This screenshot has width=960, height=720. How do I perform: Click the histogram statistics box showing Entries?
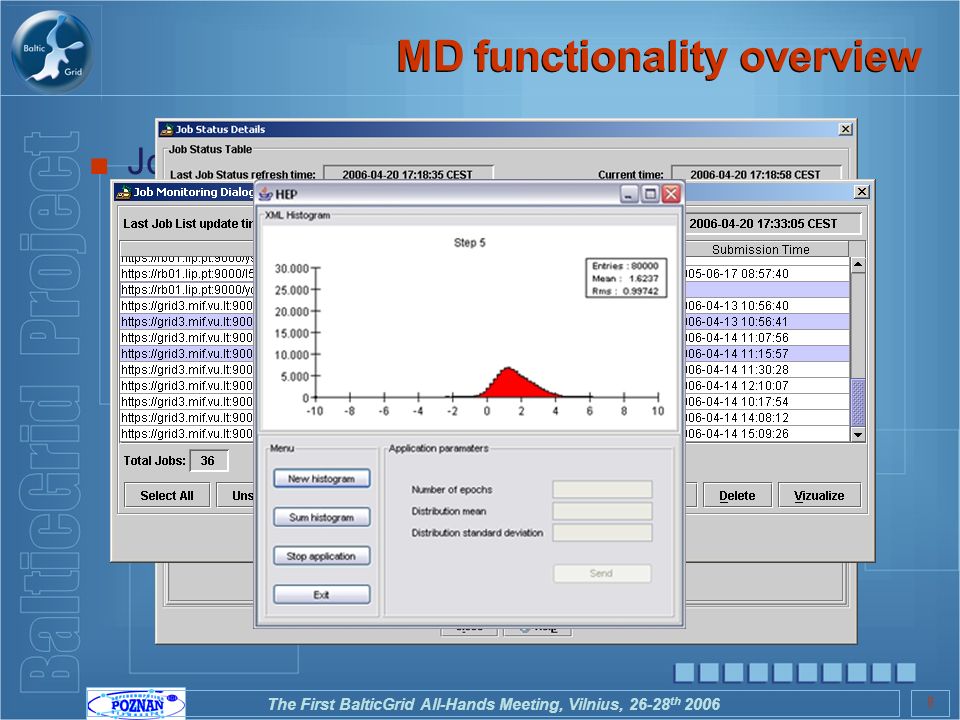pyautogui.click(x=626, y=278)
